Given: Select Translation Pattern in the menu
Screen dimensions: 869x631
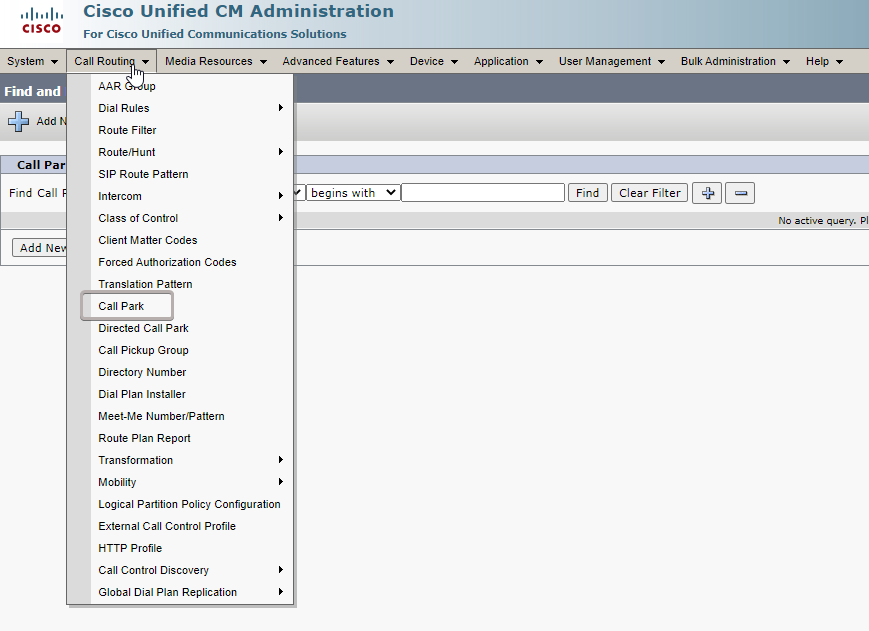Looking at the screenshot, I should [x=145, y=284].
